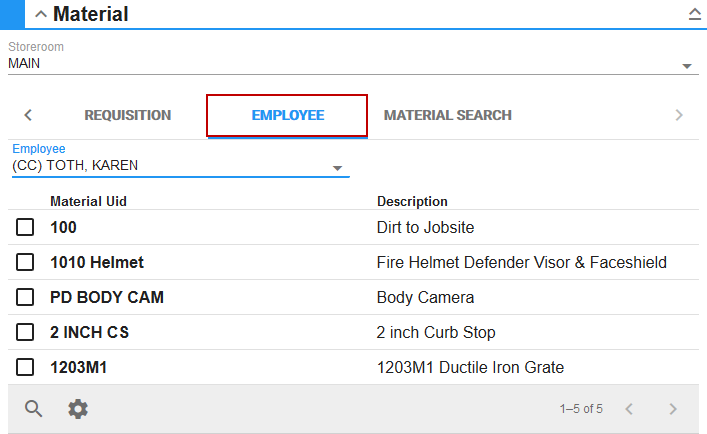Expand the Employee dropdown list

(x=337, y=168)
